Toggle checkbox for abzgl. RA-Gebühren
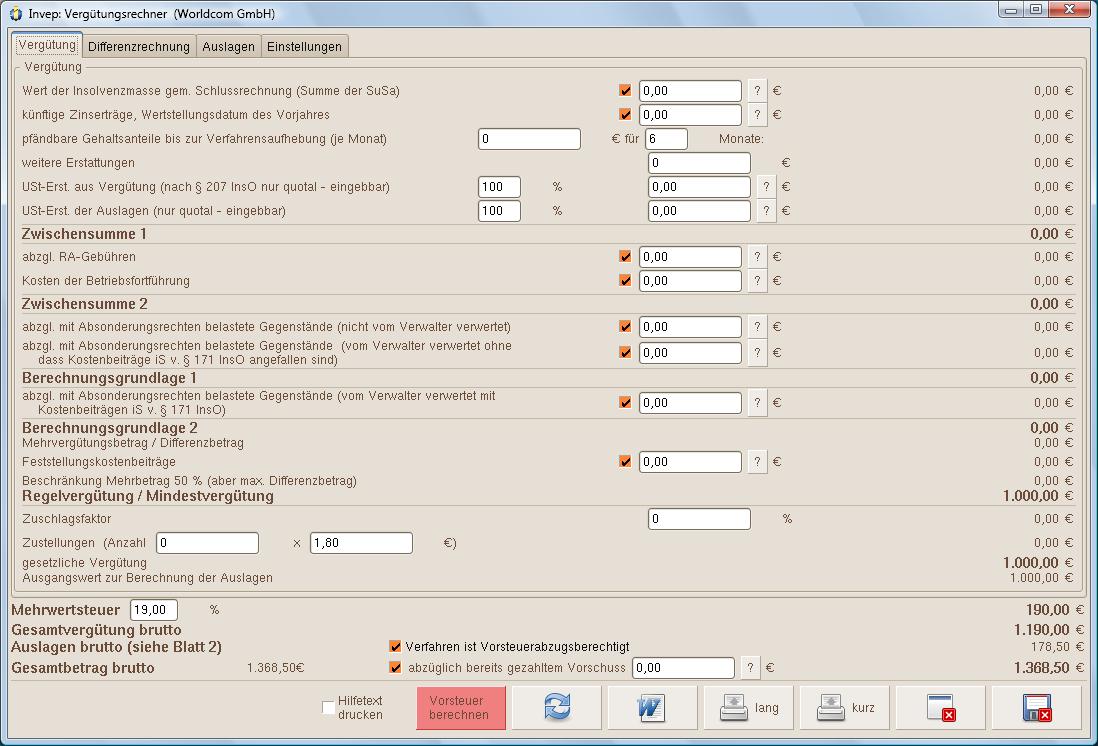The height and width of the screenshot is (746, 1098). point(625,256)
